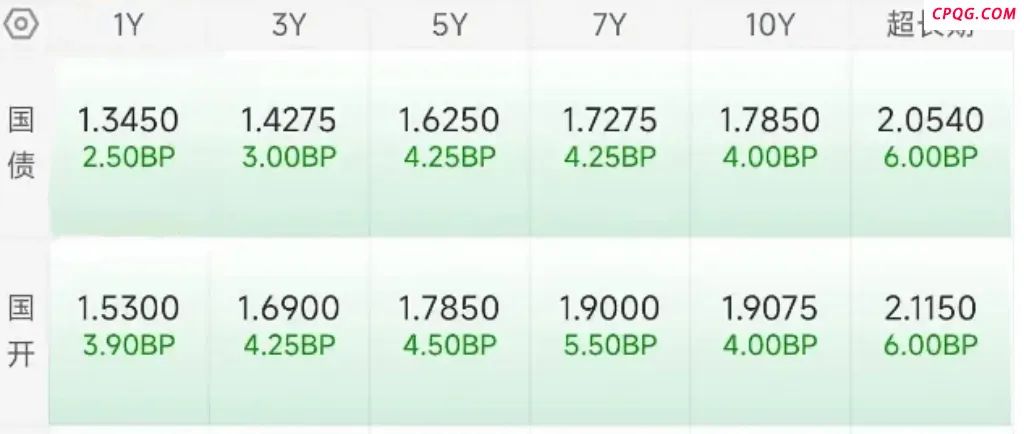Open the hexagon settings icon

[21, 24]
